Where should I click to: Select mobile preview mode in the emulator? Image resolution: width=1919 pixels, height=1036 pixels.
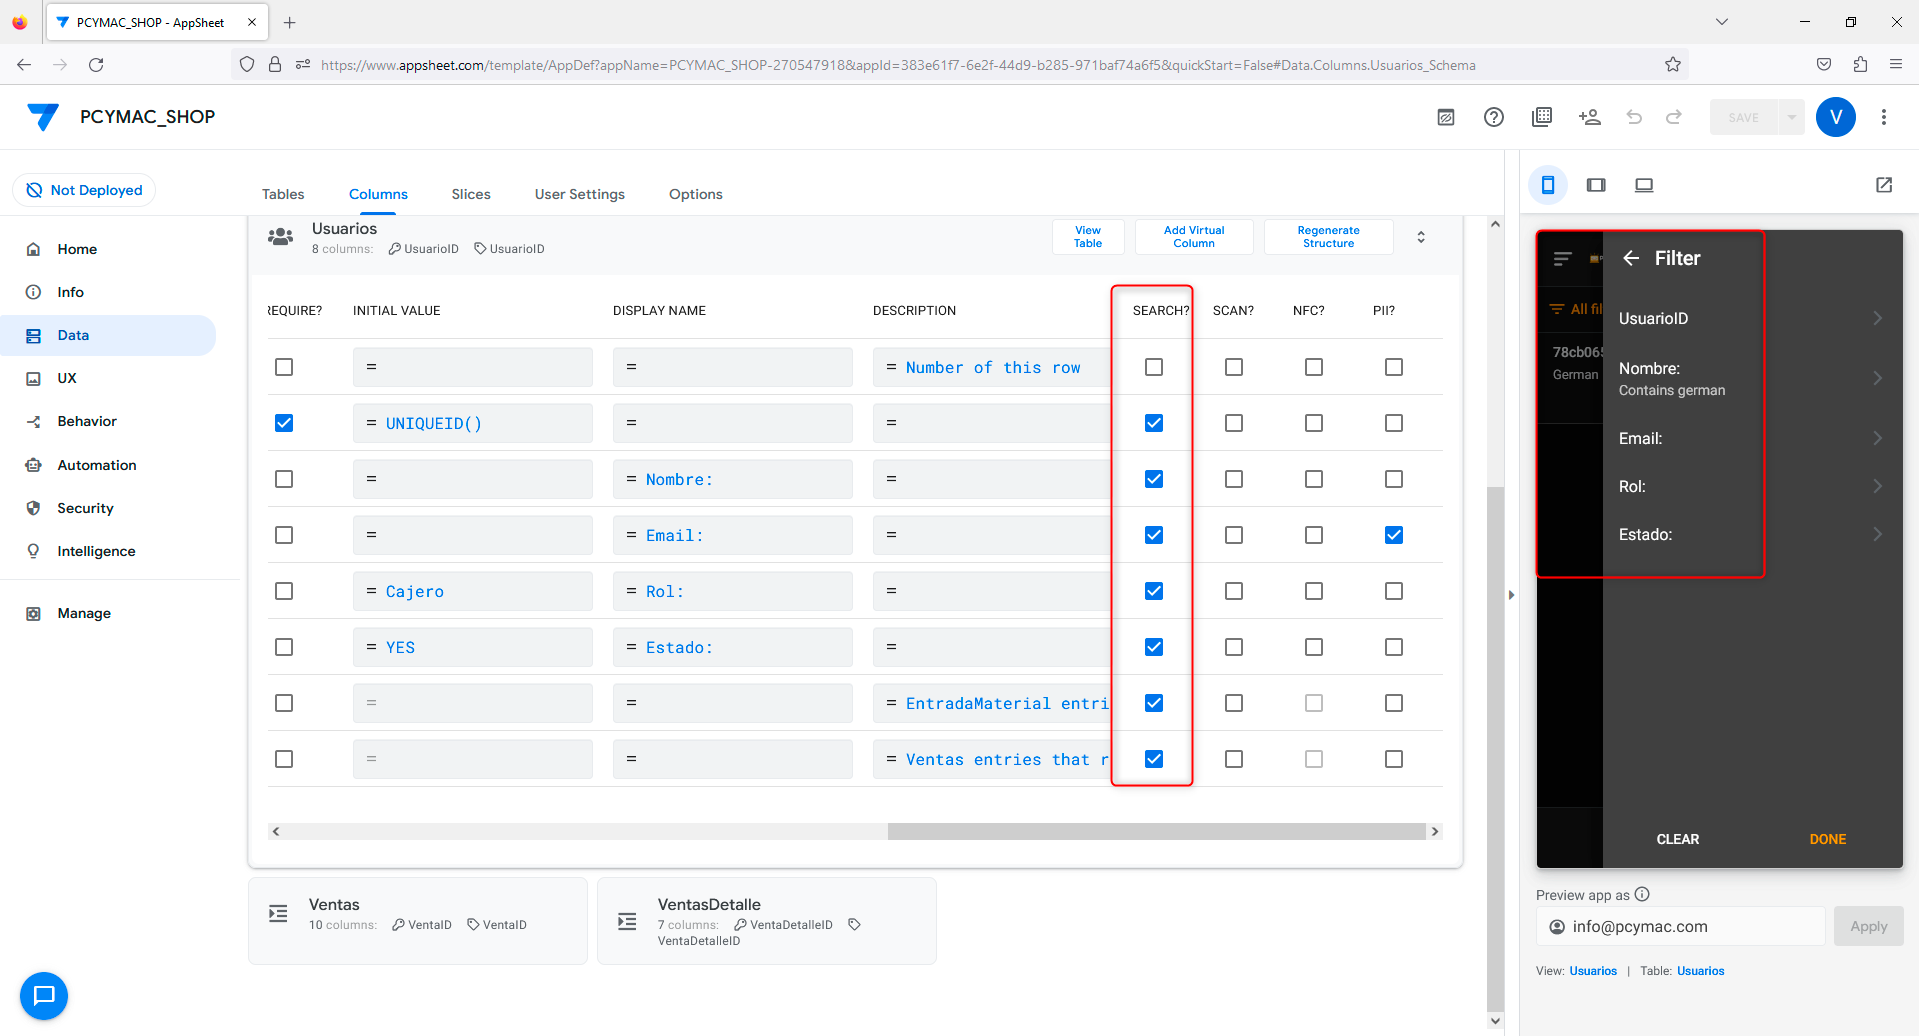(x=1548, y=185)
